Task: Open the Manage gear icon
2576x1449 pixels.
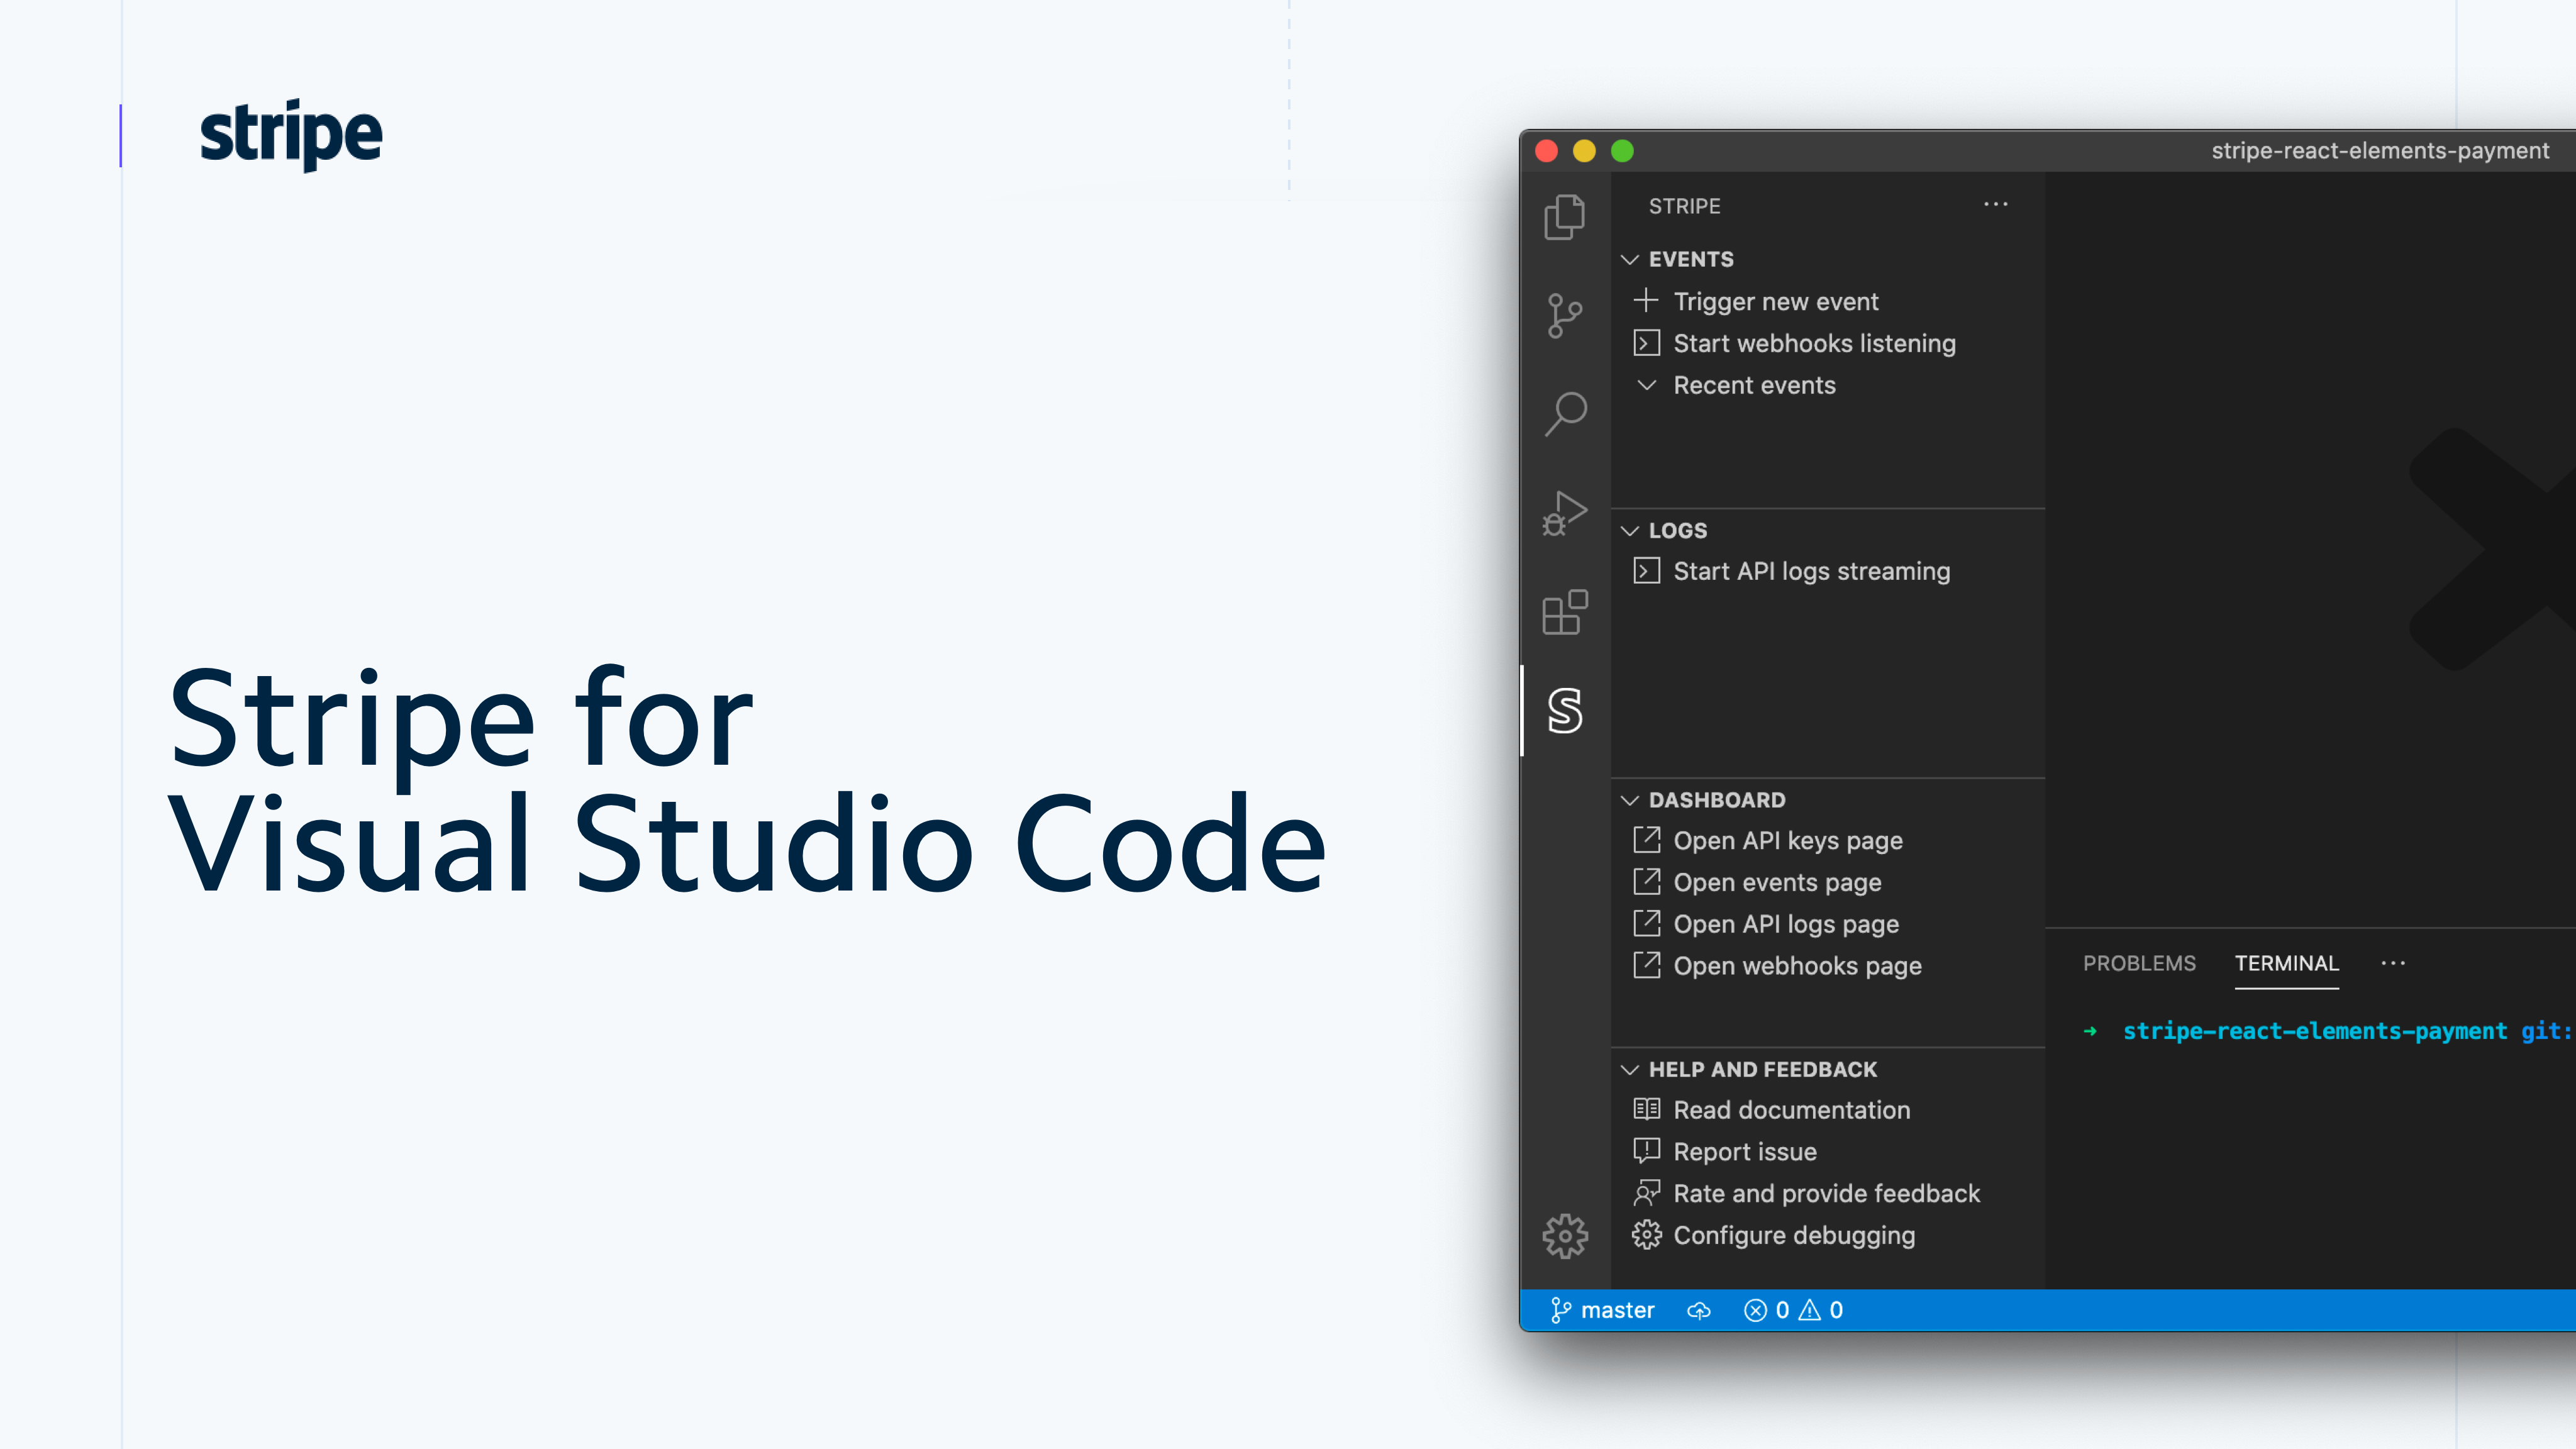Action: 1564,1236
